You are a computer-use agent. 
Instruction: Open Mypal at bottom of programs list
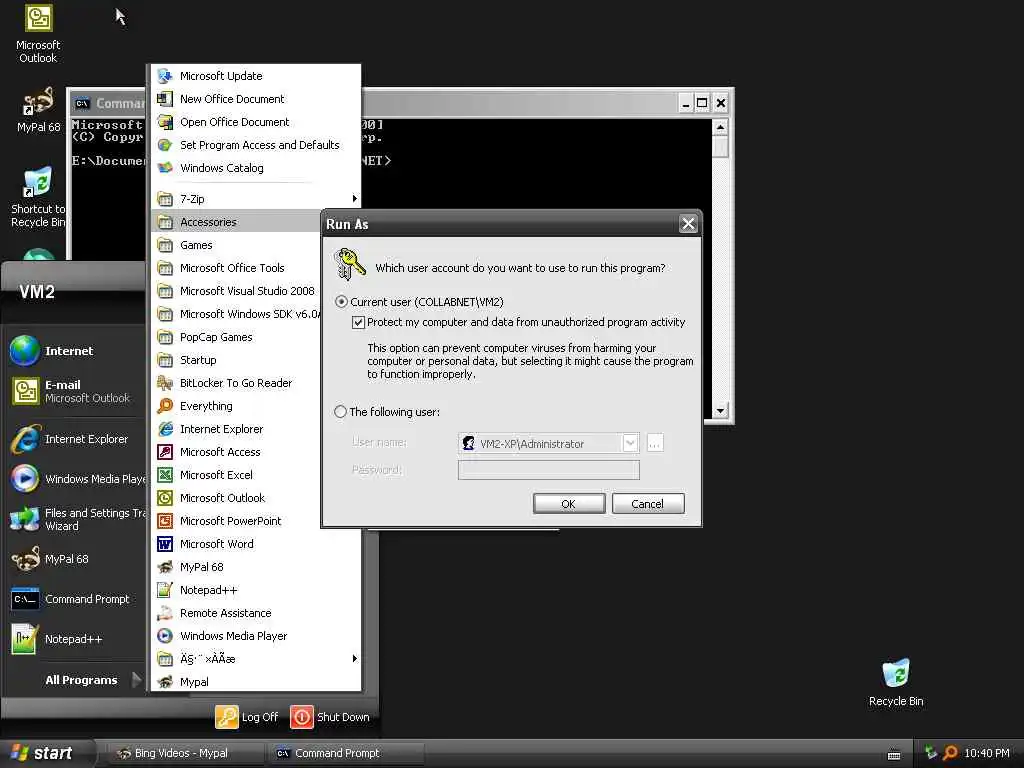(x=255, y=682)
